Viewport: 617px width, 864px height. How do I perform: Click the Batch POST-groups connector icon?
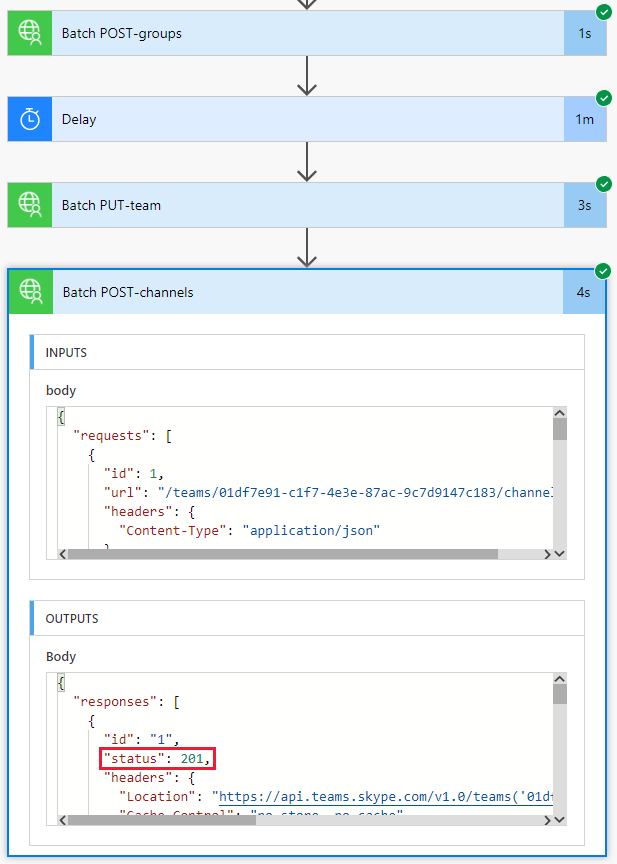[30, 33]
